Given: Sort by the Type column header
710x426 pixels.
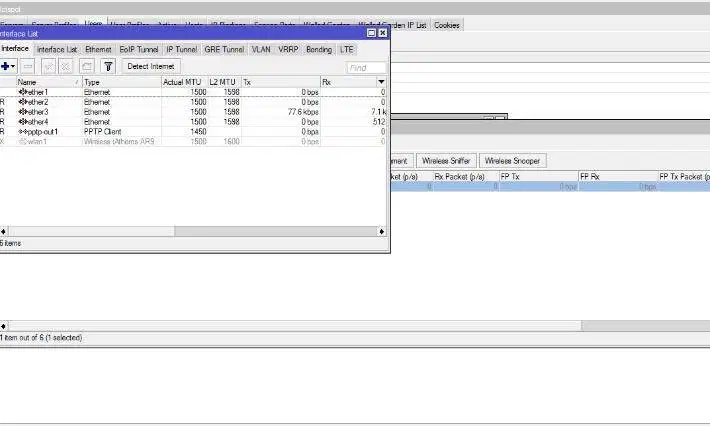Looking at the screenshot, I should click(121, 82).
